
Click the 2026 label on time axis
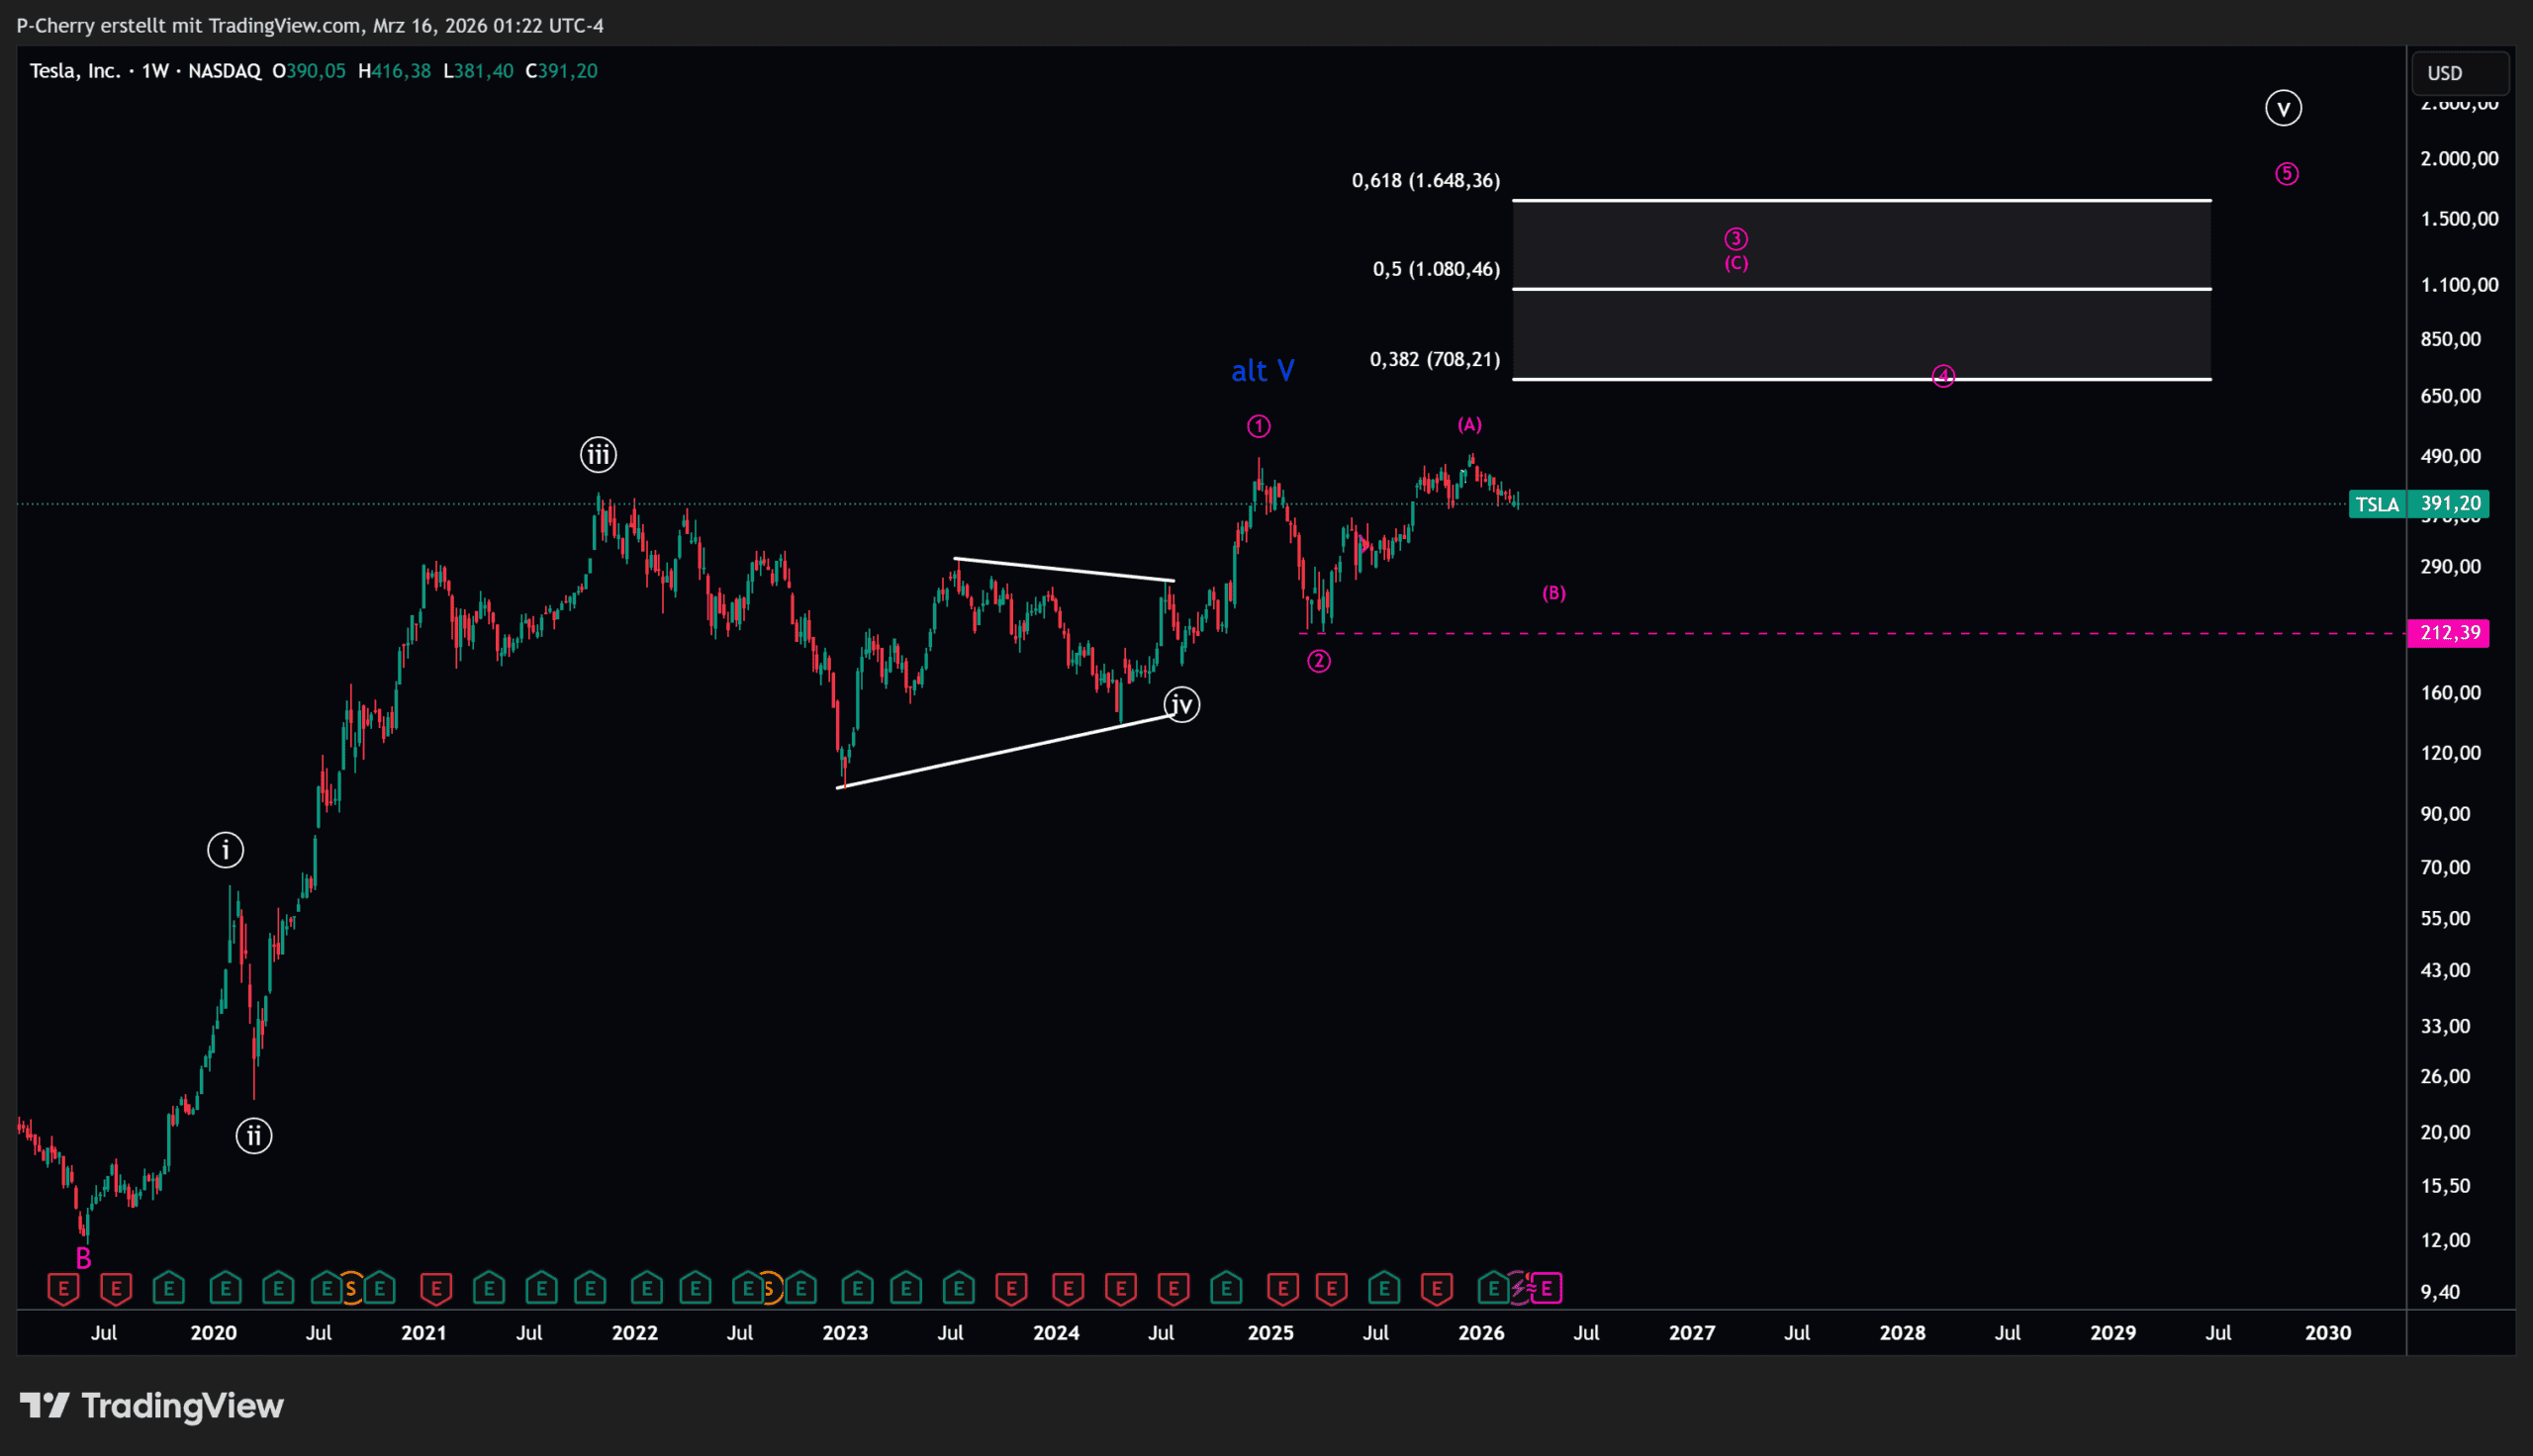click(1481, 1333)
